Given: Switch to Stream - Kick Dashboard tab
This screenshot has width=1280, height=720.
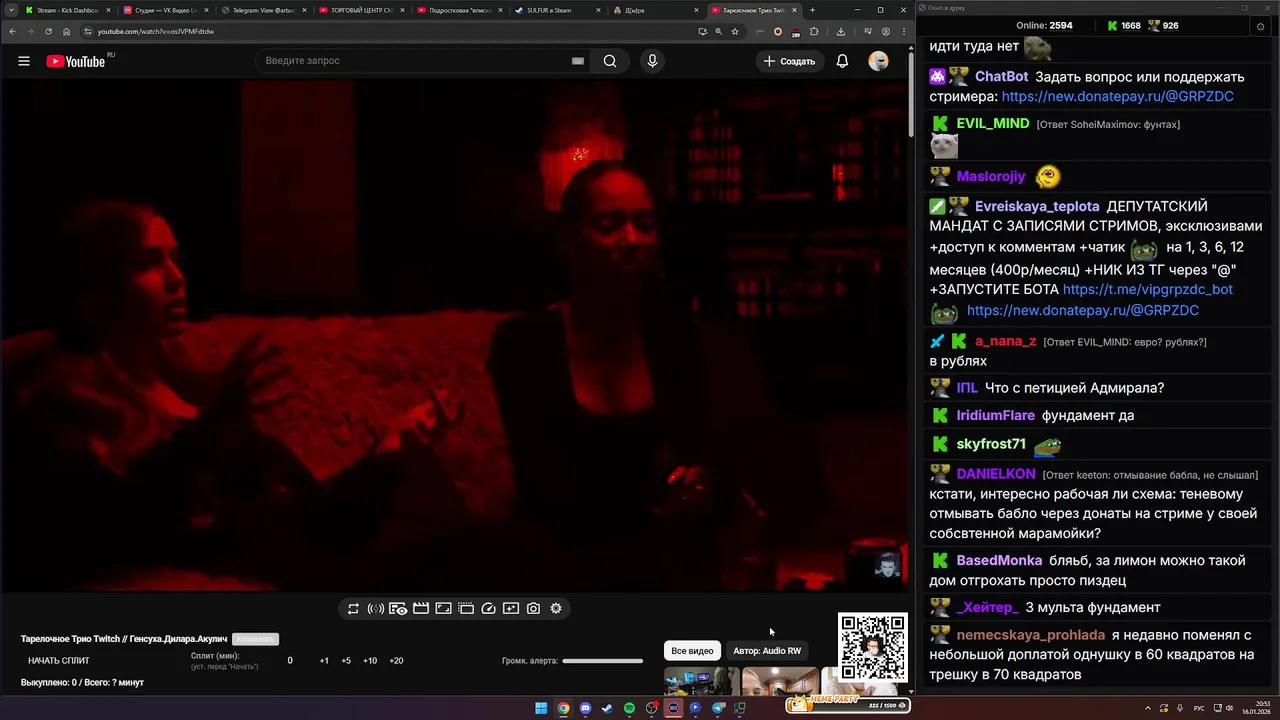Looking at the screenshot, I should 67,10.
